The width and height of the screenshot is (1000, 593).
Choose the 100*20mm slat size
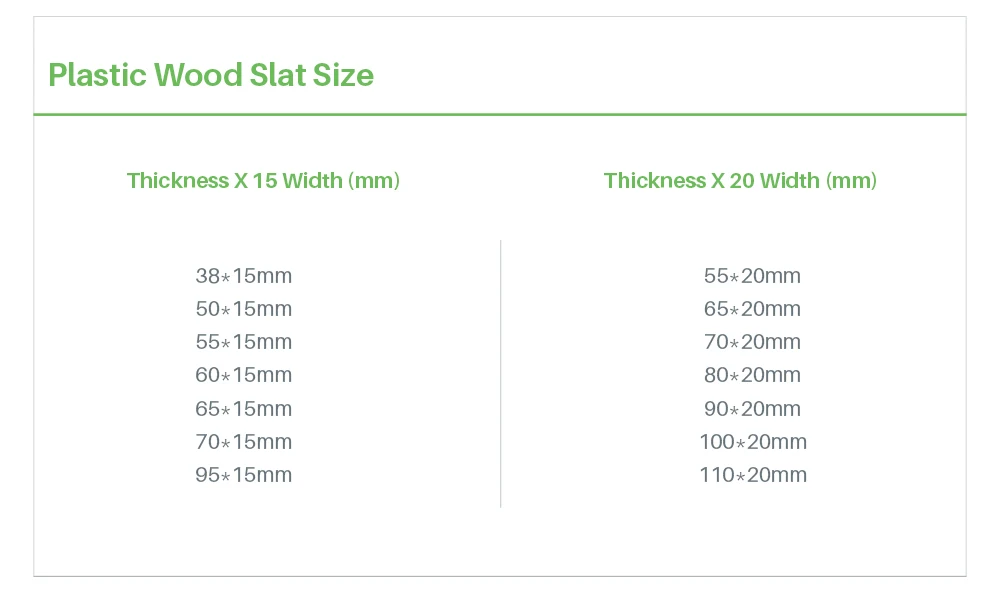click(x=752, y=442)
